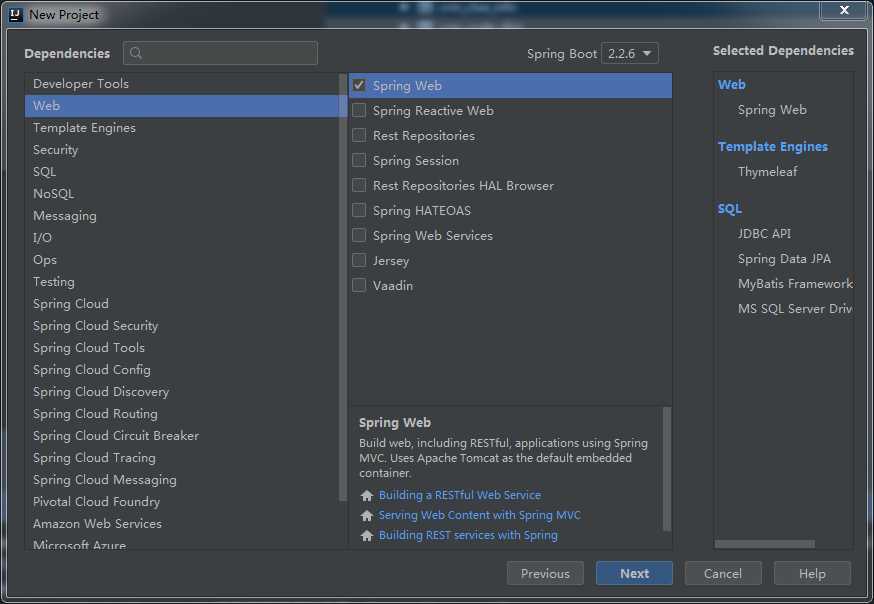The height and width of the screenshot is (604, 874).
Task: Enable the Spring Reactive Web checkbox
Action: (x=359, y=110)
